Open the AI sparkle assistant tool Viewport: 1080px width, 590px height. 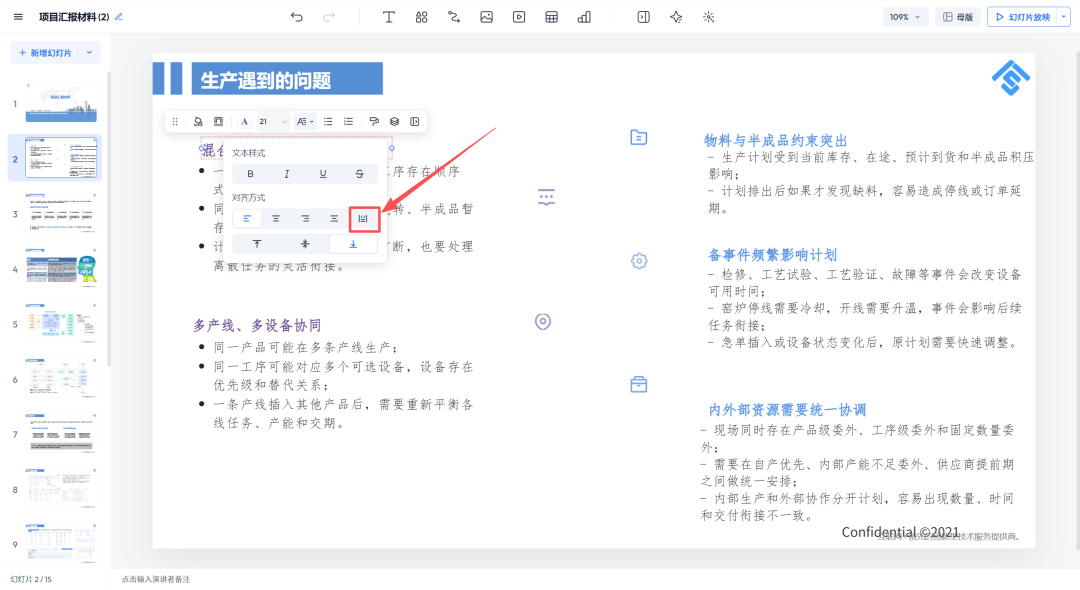(x=676, y=17)
